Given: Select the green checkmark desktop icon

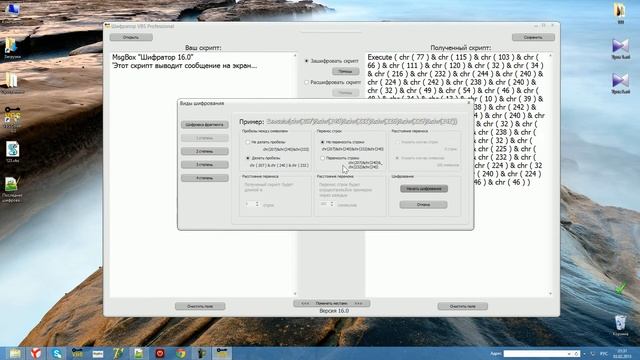Looking at the screenshot, I should [620, 288].
